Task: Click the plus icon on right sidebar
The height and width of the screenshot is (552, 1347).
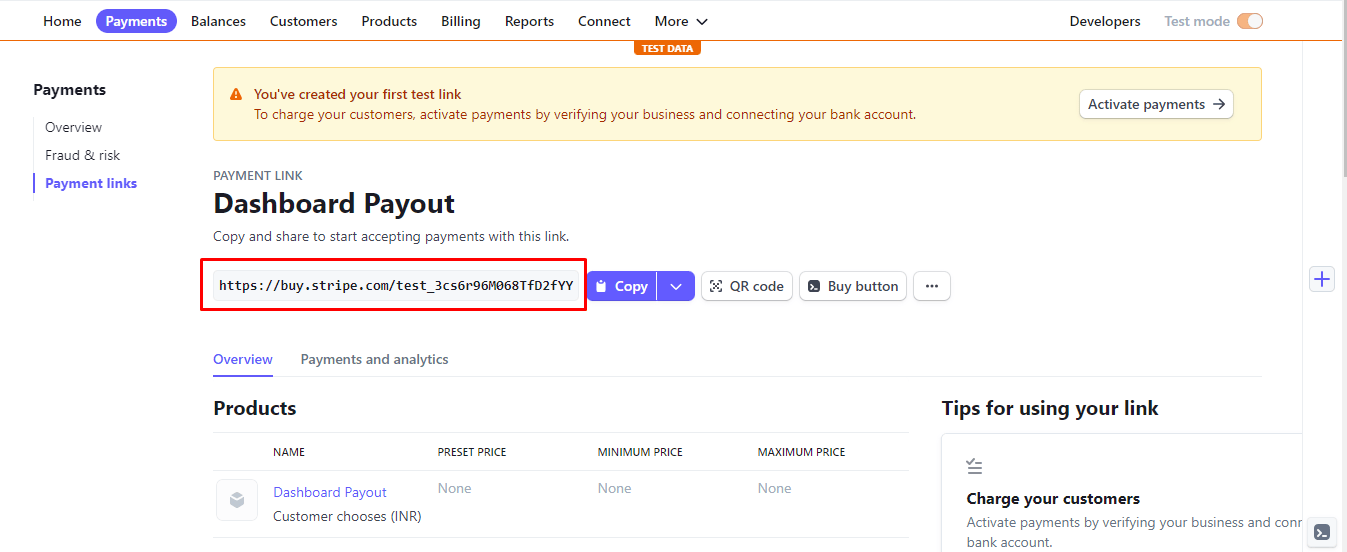Action: [1322, 279]
